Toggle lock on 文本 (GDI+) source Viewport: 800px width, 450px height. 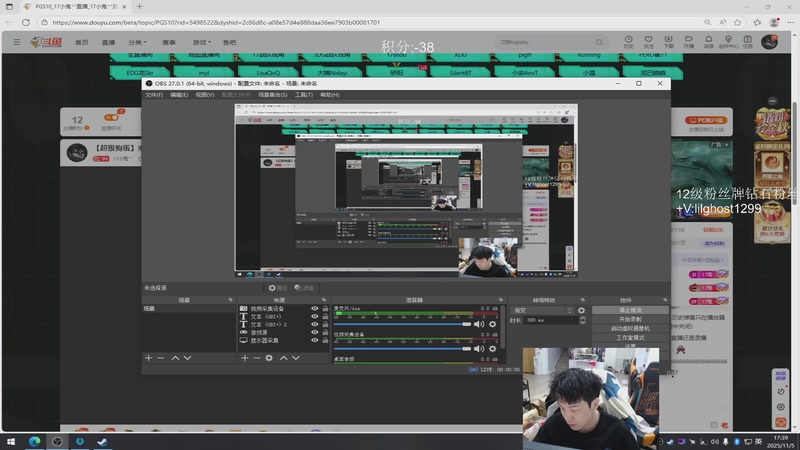325,316
